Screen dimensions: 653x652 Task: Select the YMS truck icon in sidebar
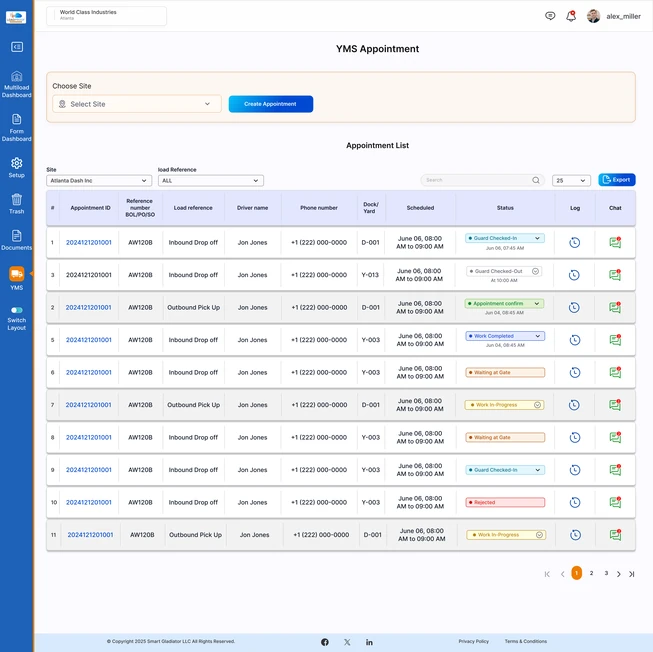tap(17, 274)
